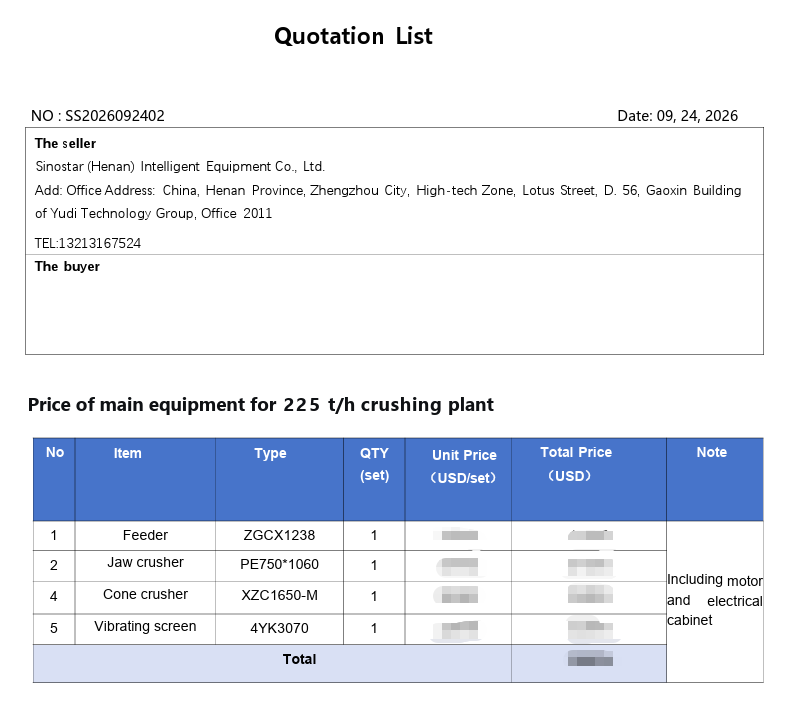Select the TEL:13213167524 phone number
The width and height of the screenshot is (796, 718).
click(x=88, y=243)
